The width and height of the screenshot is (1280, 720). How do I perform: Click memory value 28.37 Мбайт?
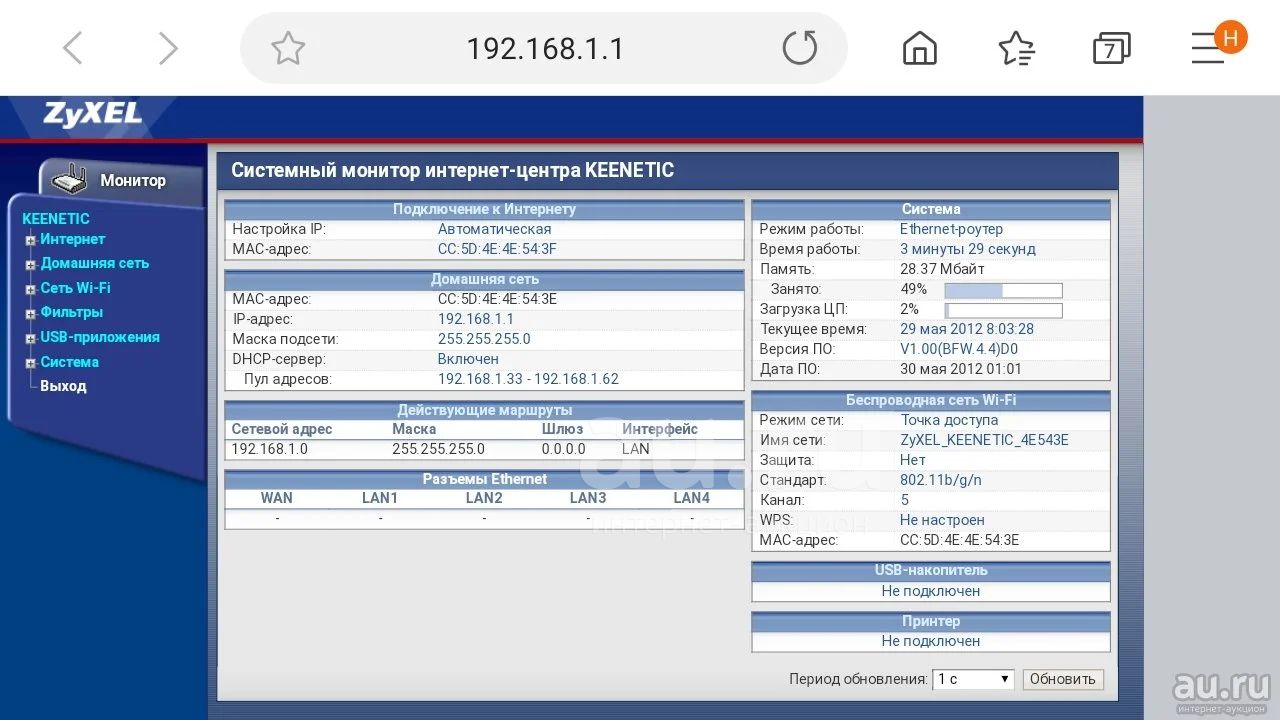[942, 269]
